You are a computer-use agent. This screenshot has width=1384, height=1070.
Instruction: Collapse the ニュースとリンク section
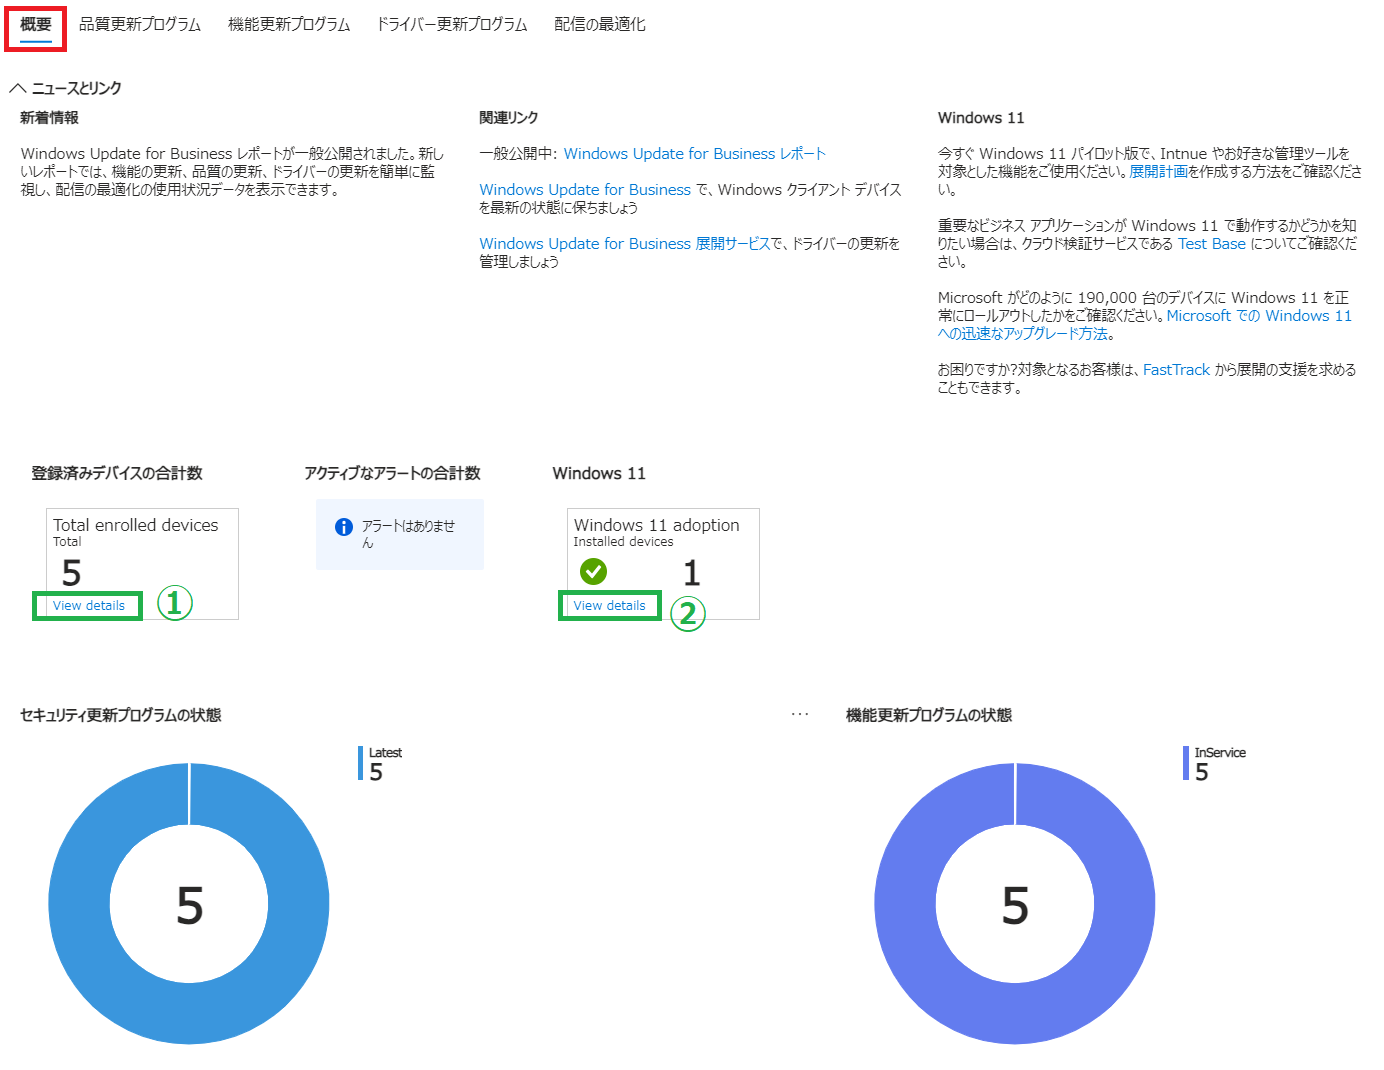point(18,88)
